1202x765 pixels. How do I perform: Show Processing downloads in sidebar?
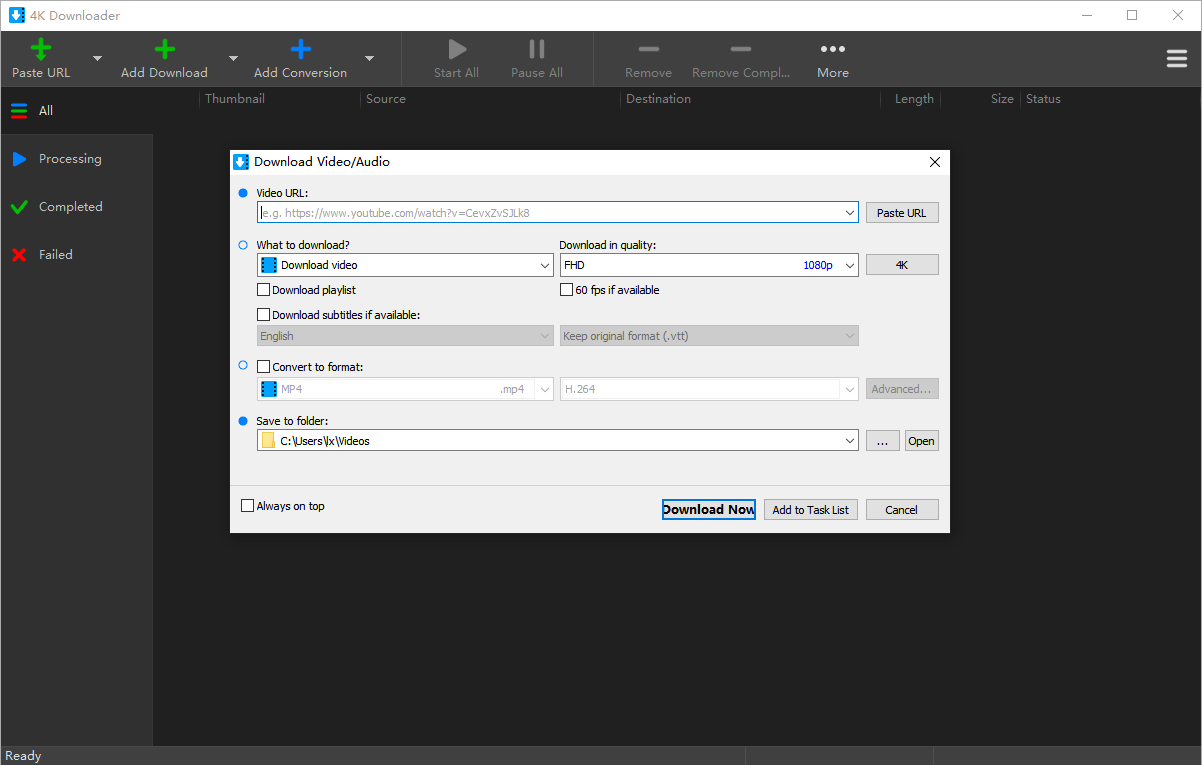(77, 159)
